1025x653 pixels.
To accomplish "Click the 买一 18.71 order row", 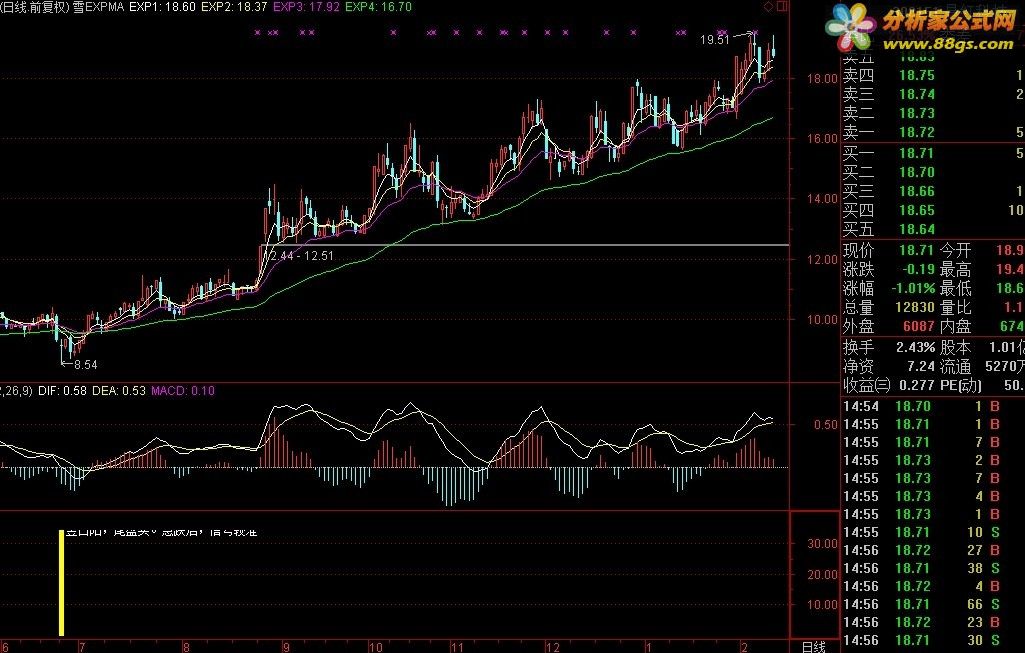I will click(x=933, y=154).
